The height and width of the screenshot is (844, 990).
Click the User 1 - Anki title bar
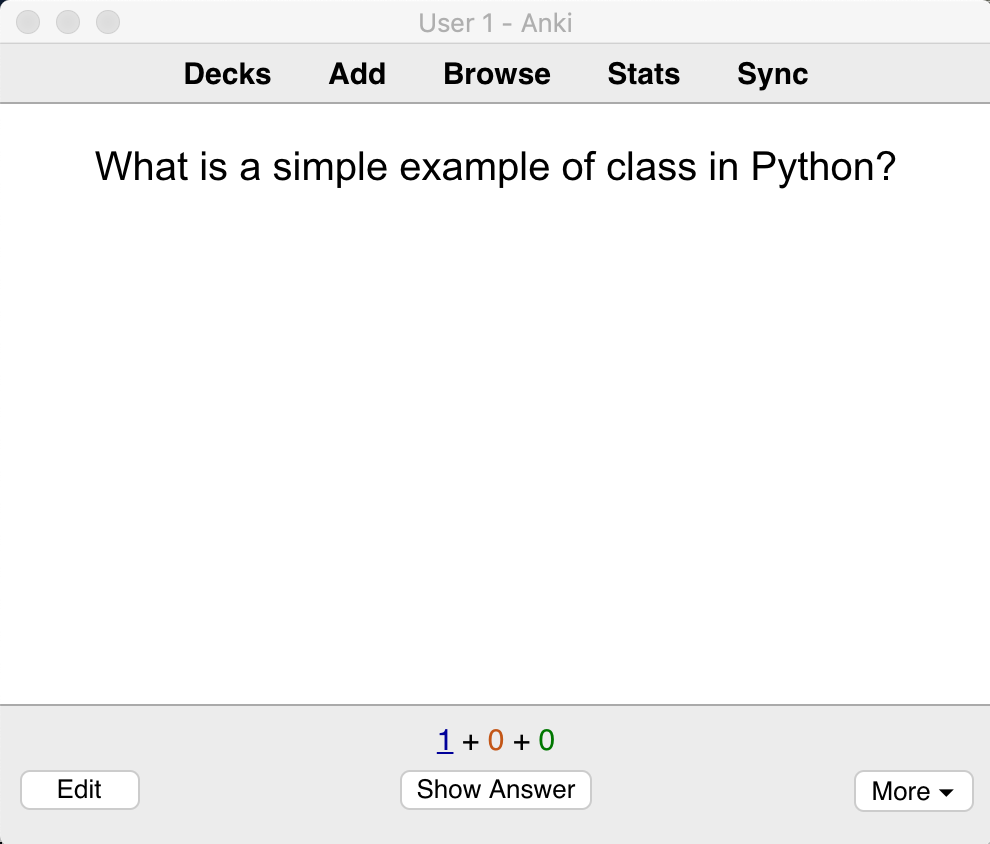coord(495,23)
